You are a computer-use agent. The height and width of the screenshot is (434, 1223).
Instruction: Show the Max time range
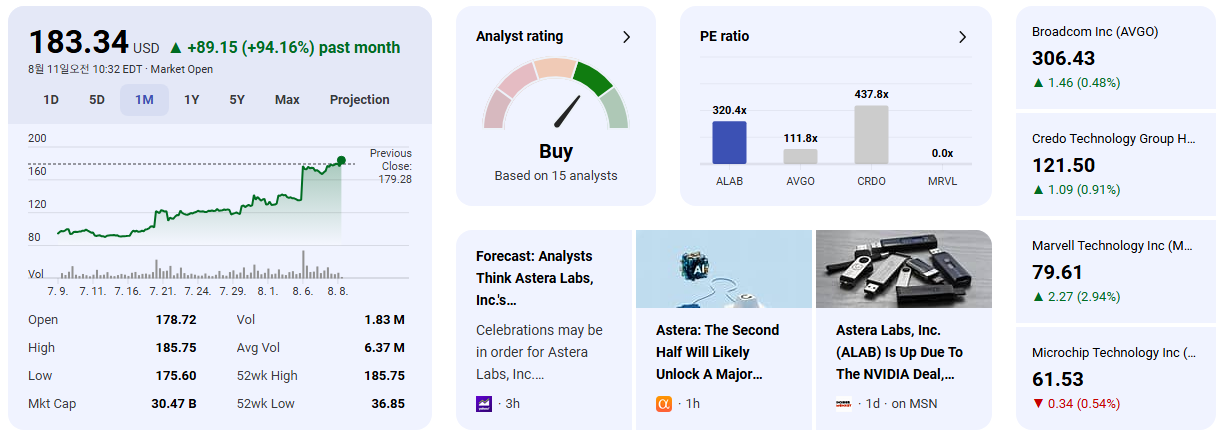[x=287, y=100]
